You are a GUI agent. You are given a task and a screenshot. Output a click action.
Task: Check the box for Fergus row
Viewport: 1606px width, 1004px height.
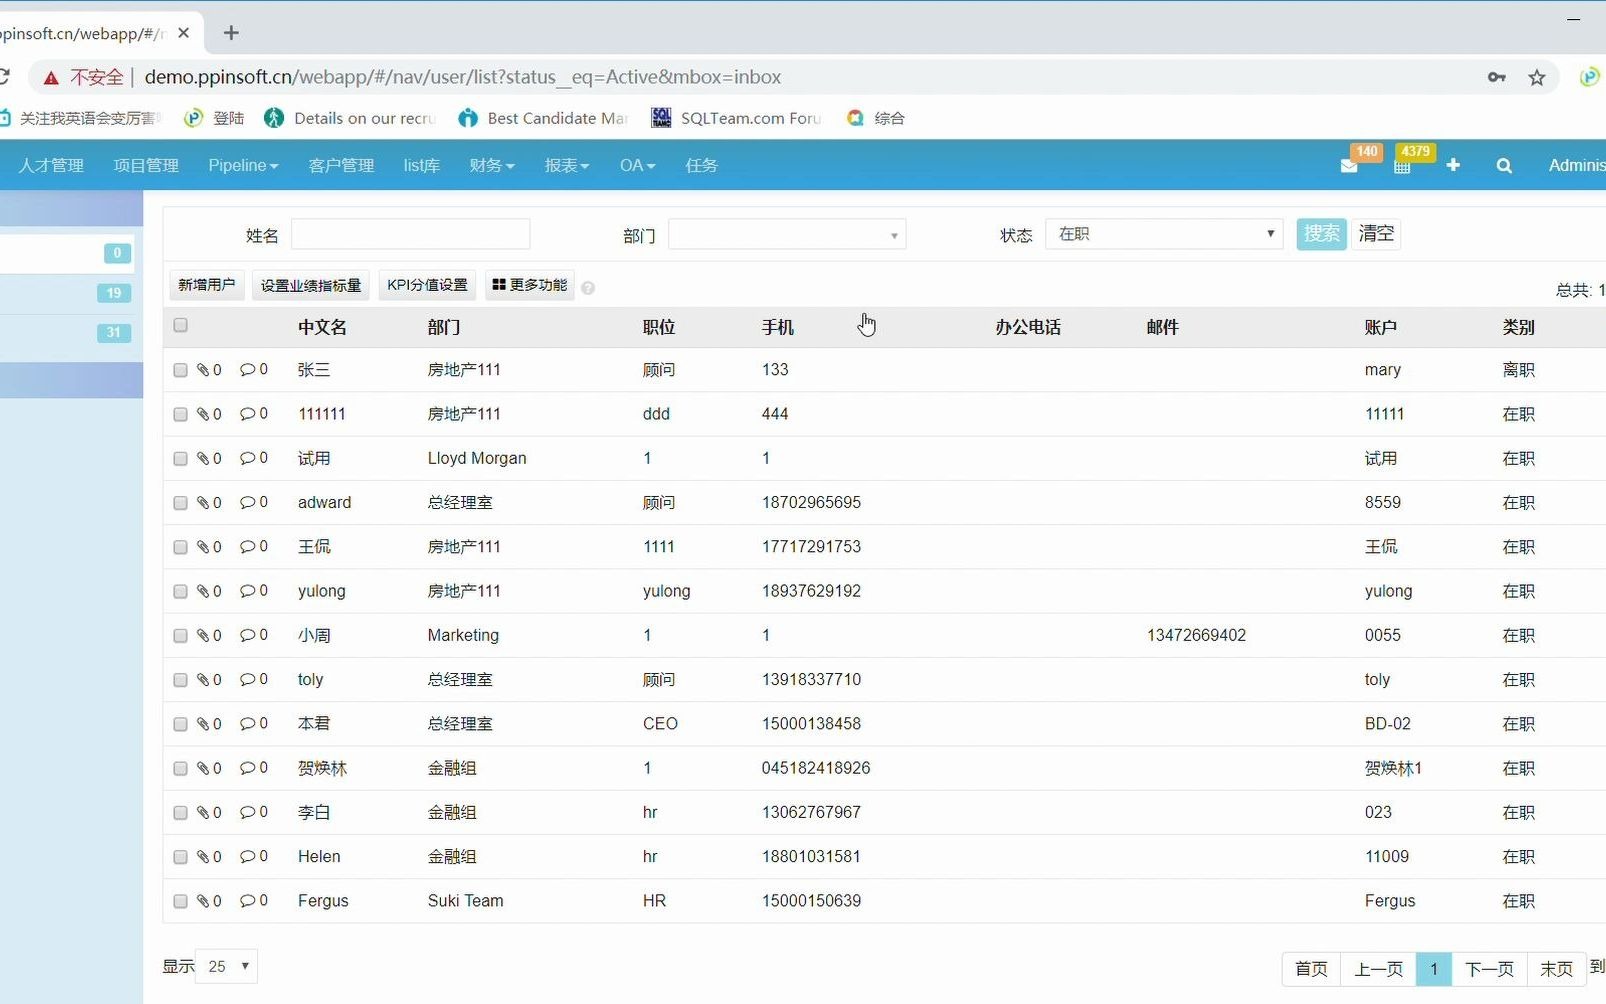point(180,901)
